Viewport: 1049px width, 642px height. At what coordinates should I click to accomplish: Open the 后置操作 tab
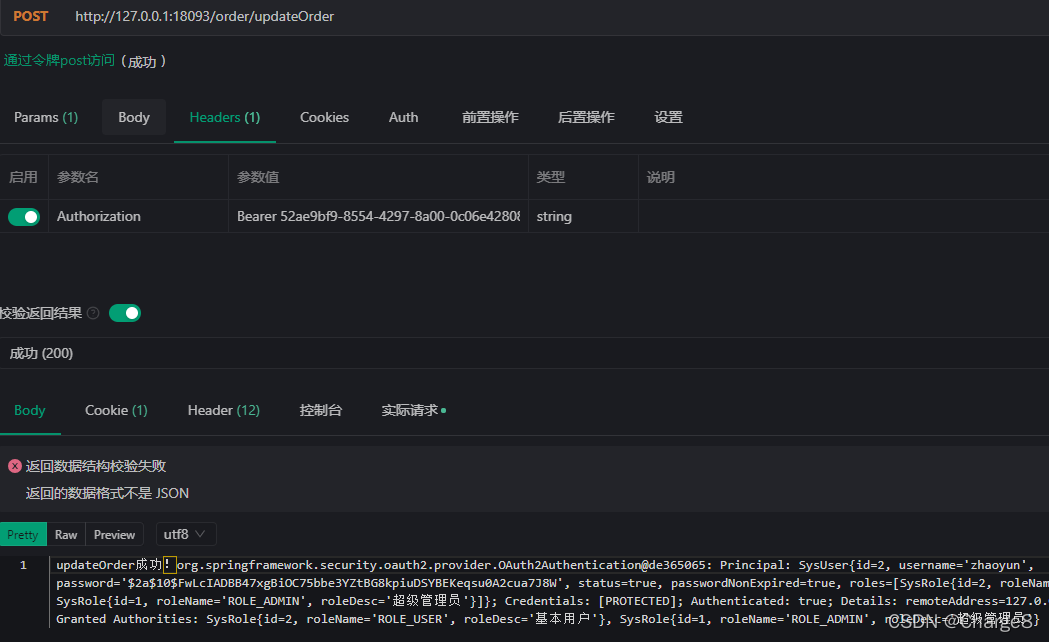point(586,117)
